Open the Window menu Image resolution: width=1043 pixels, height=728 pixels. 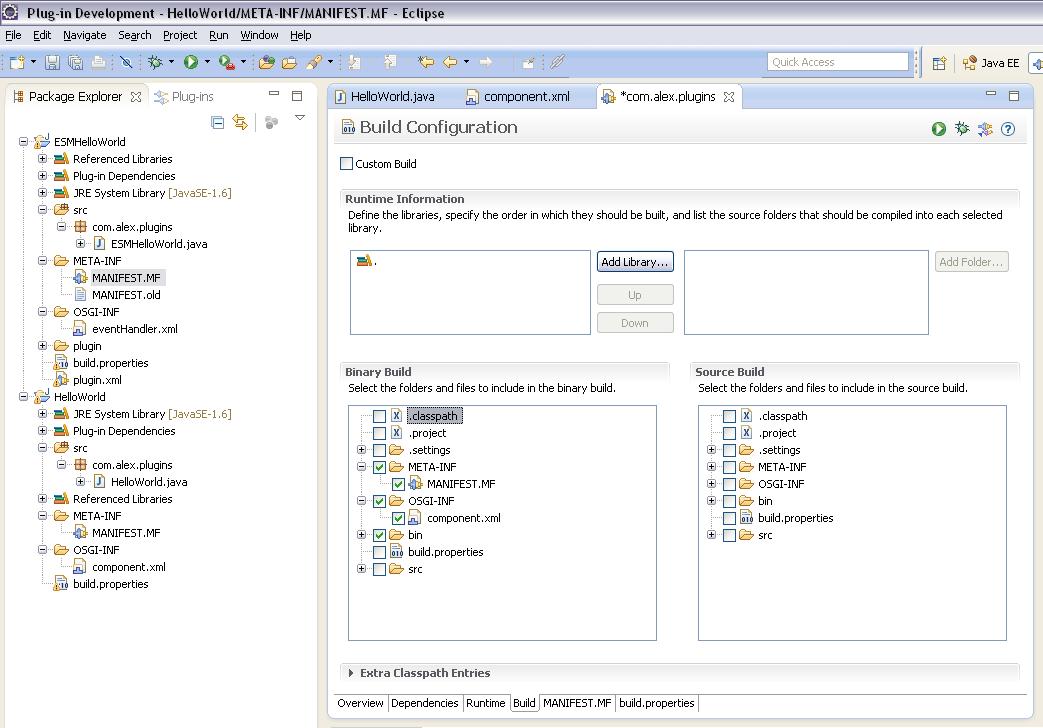259,35
